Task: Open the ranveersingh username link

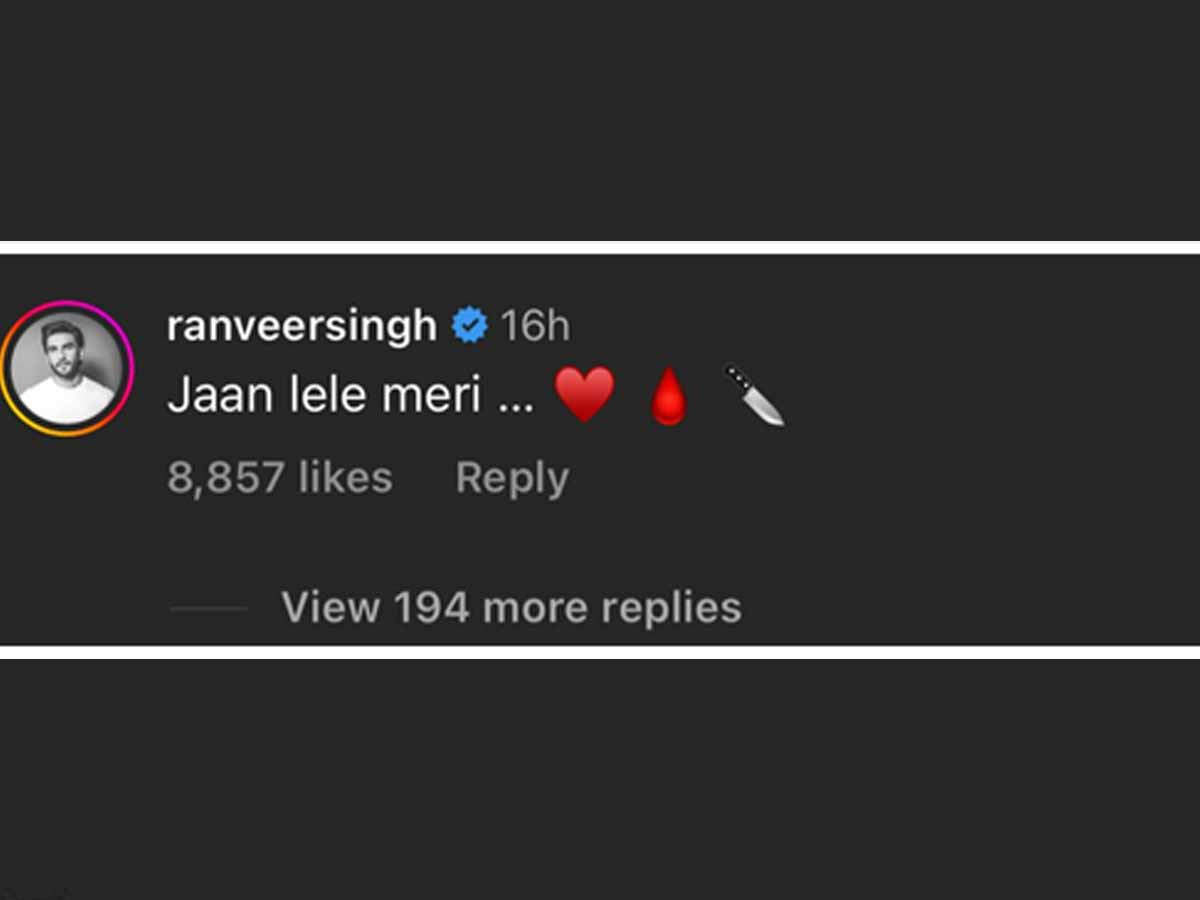Action: (302, 327)
